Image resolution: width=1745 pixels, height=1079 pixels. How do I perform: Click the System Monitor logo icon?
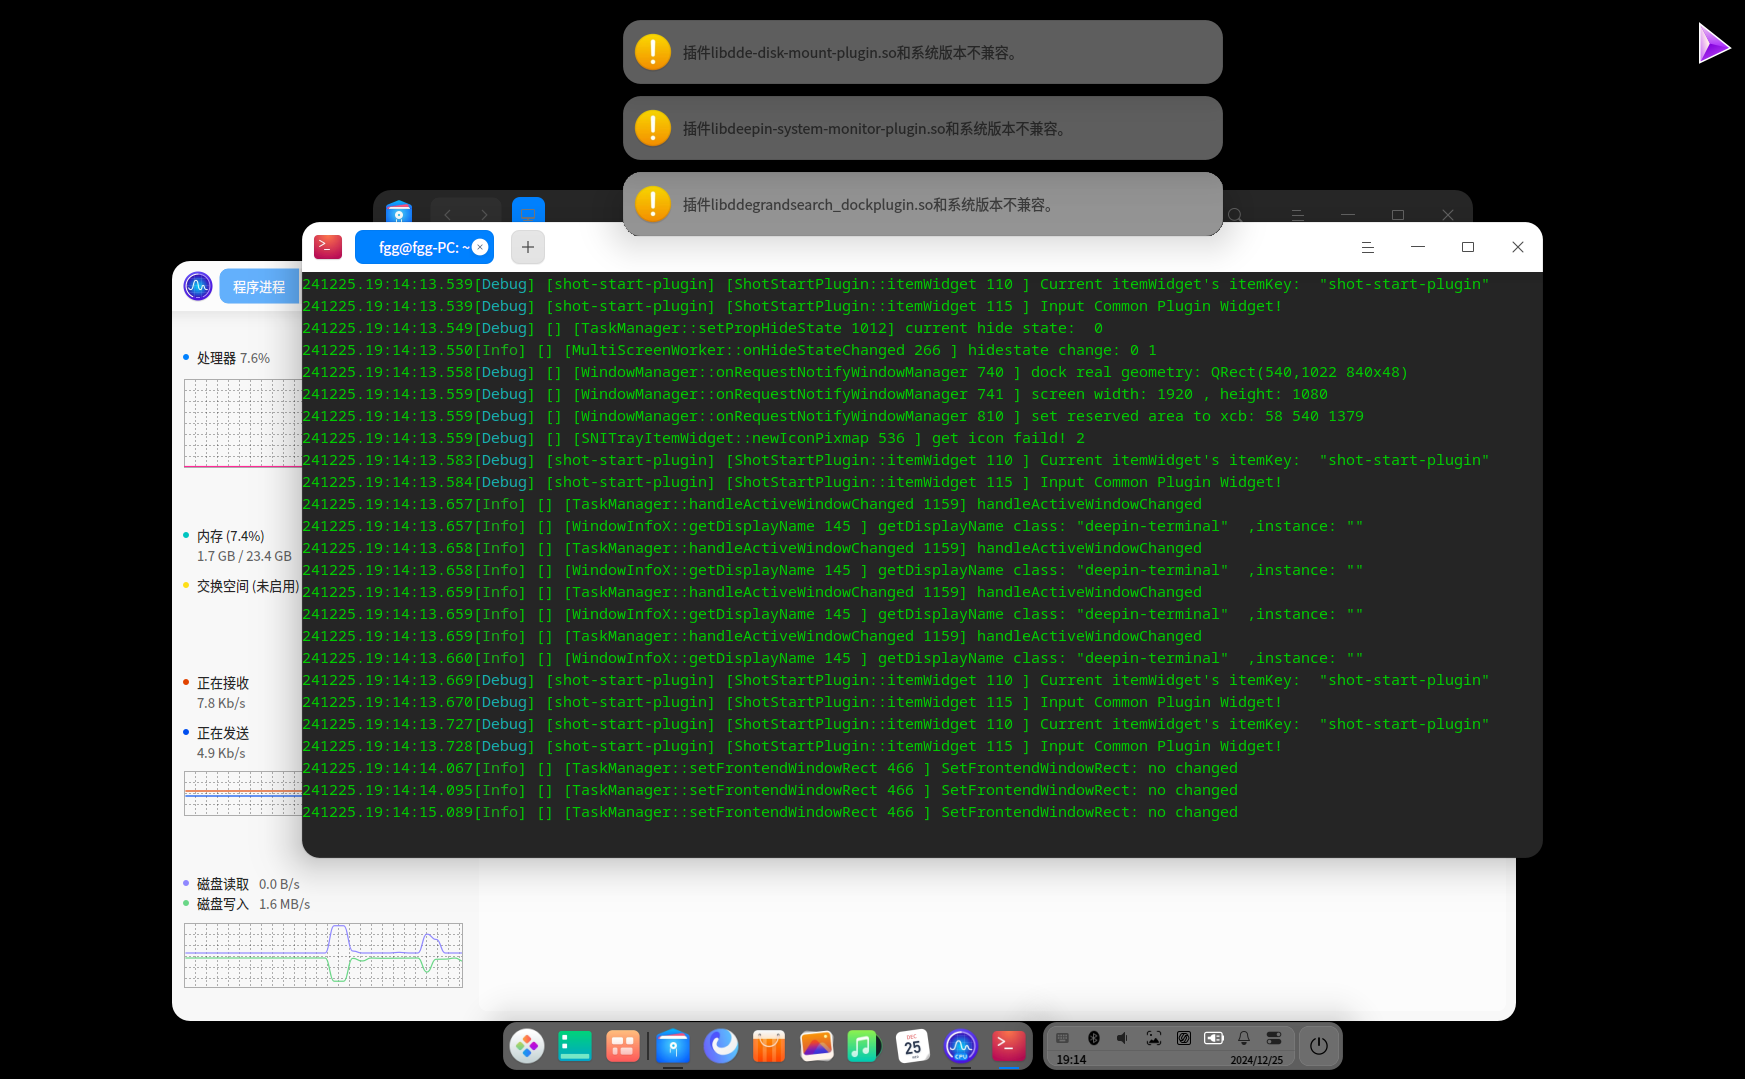[x=198, y=287]
